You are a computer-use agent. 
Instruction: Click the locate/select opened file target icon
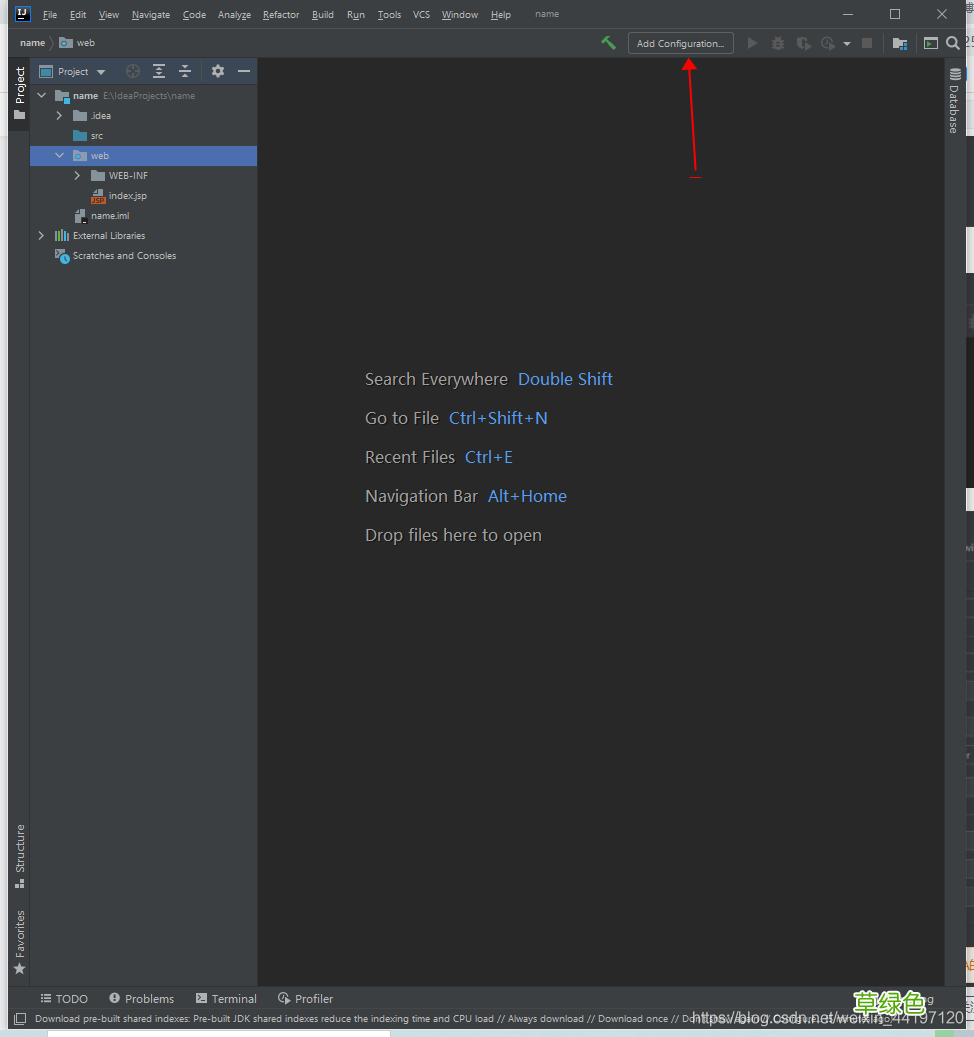pos(133,71)
